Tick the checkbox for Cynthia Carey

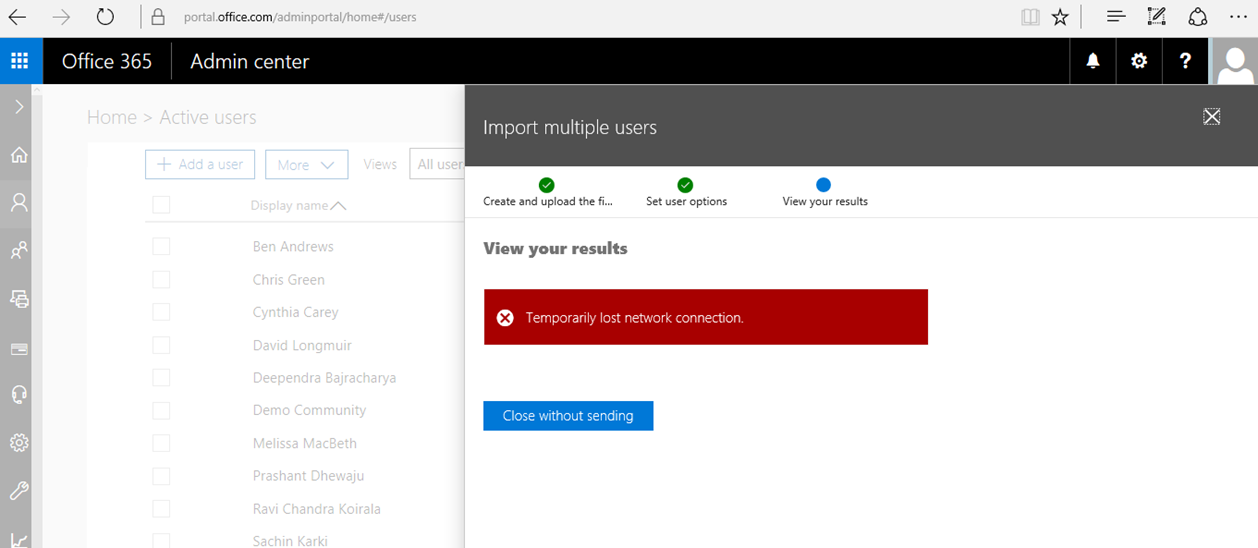161,312
